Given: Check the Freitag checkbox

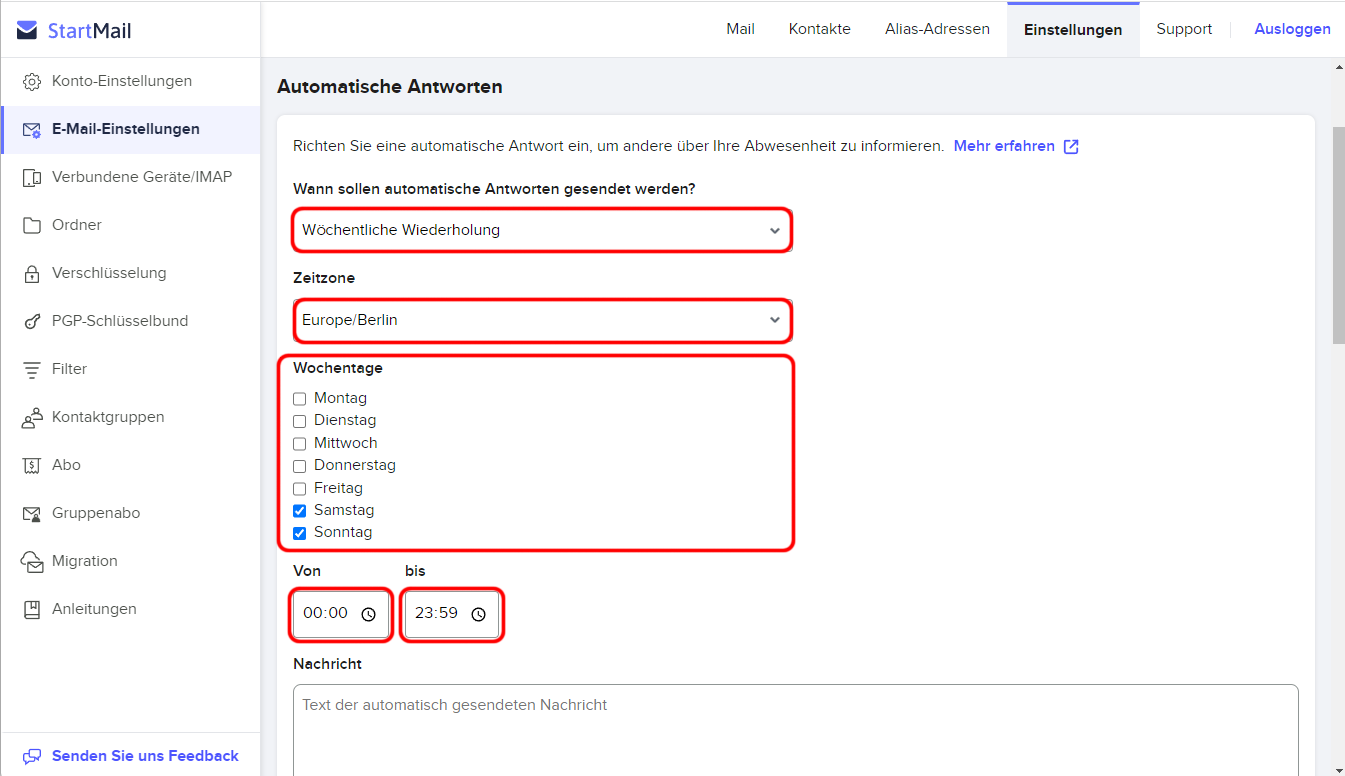Looking at the screenshot, I should point(299,489).
